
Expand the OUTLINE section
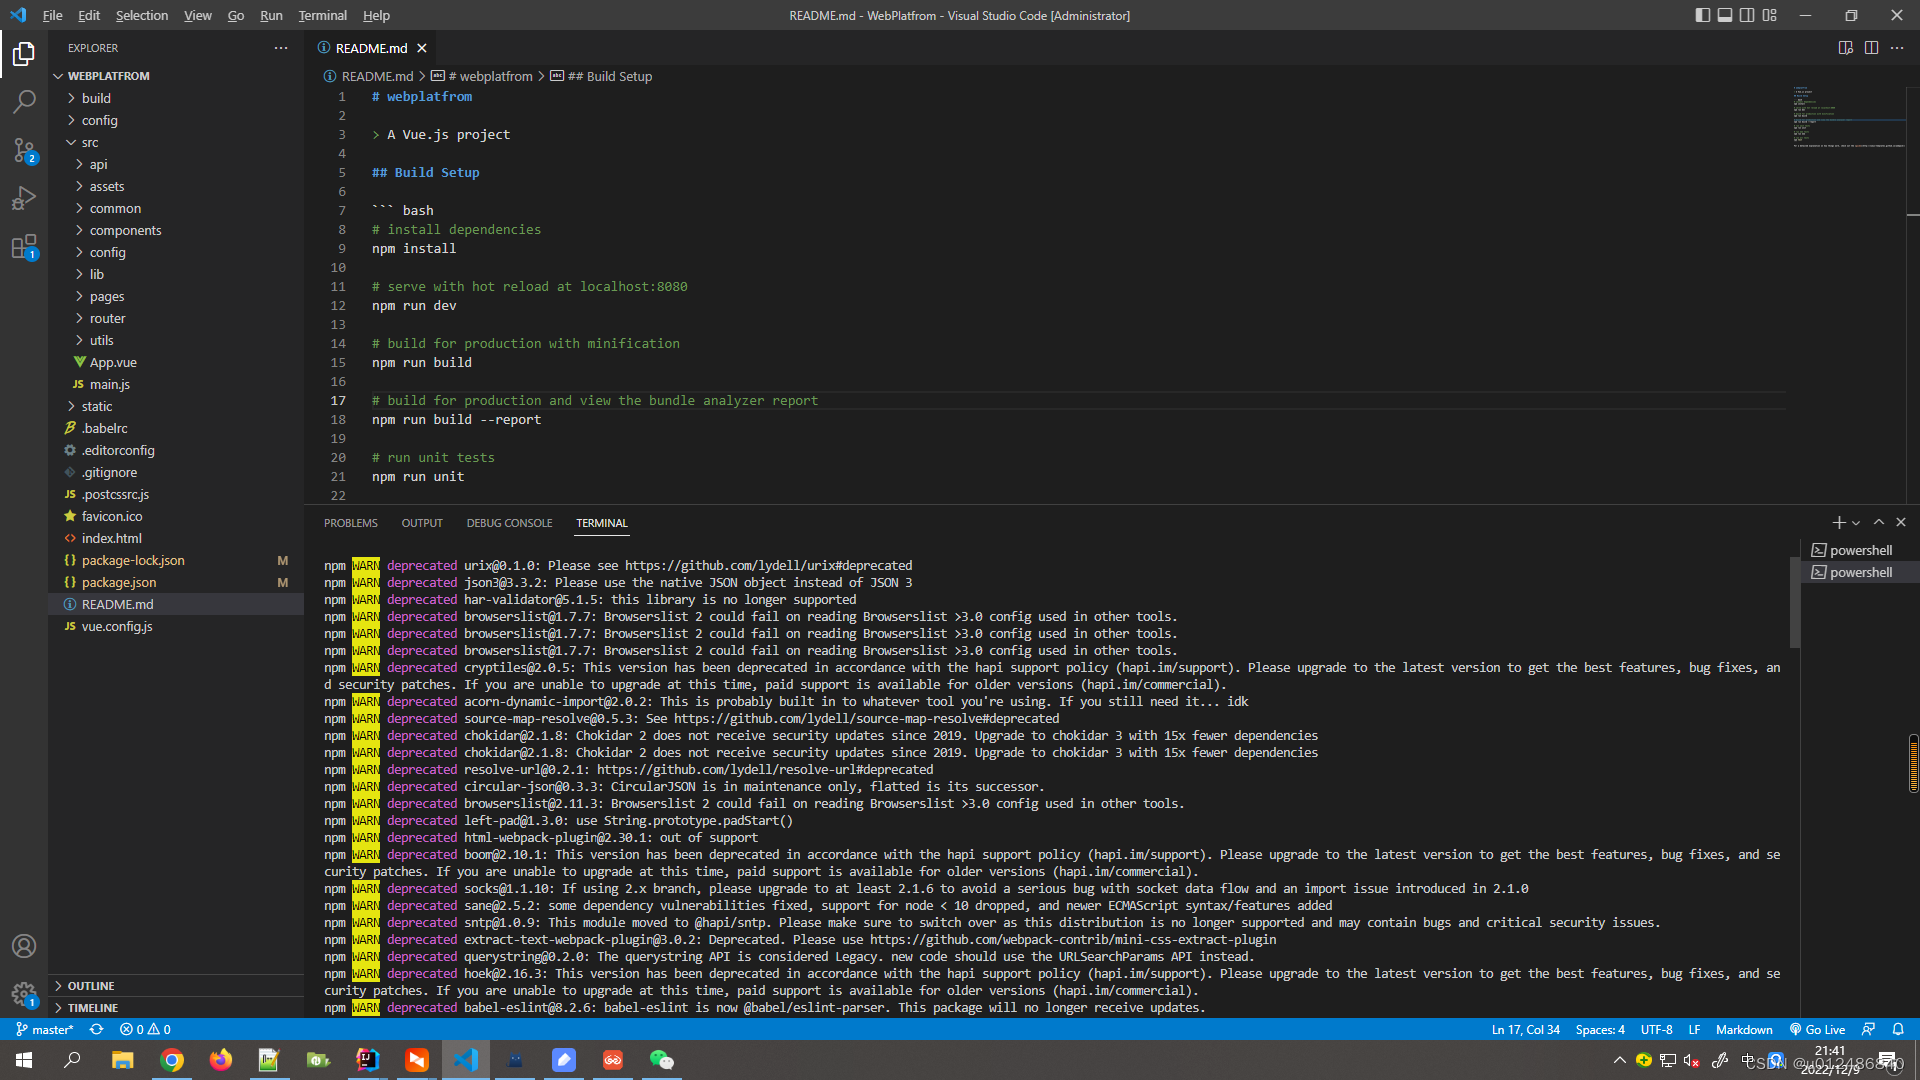(x=91, y=986)
